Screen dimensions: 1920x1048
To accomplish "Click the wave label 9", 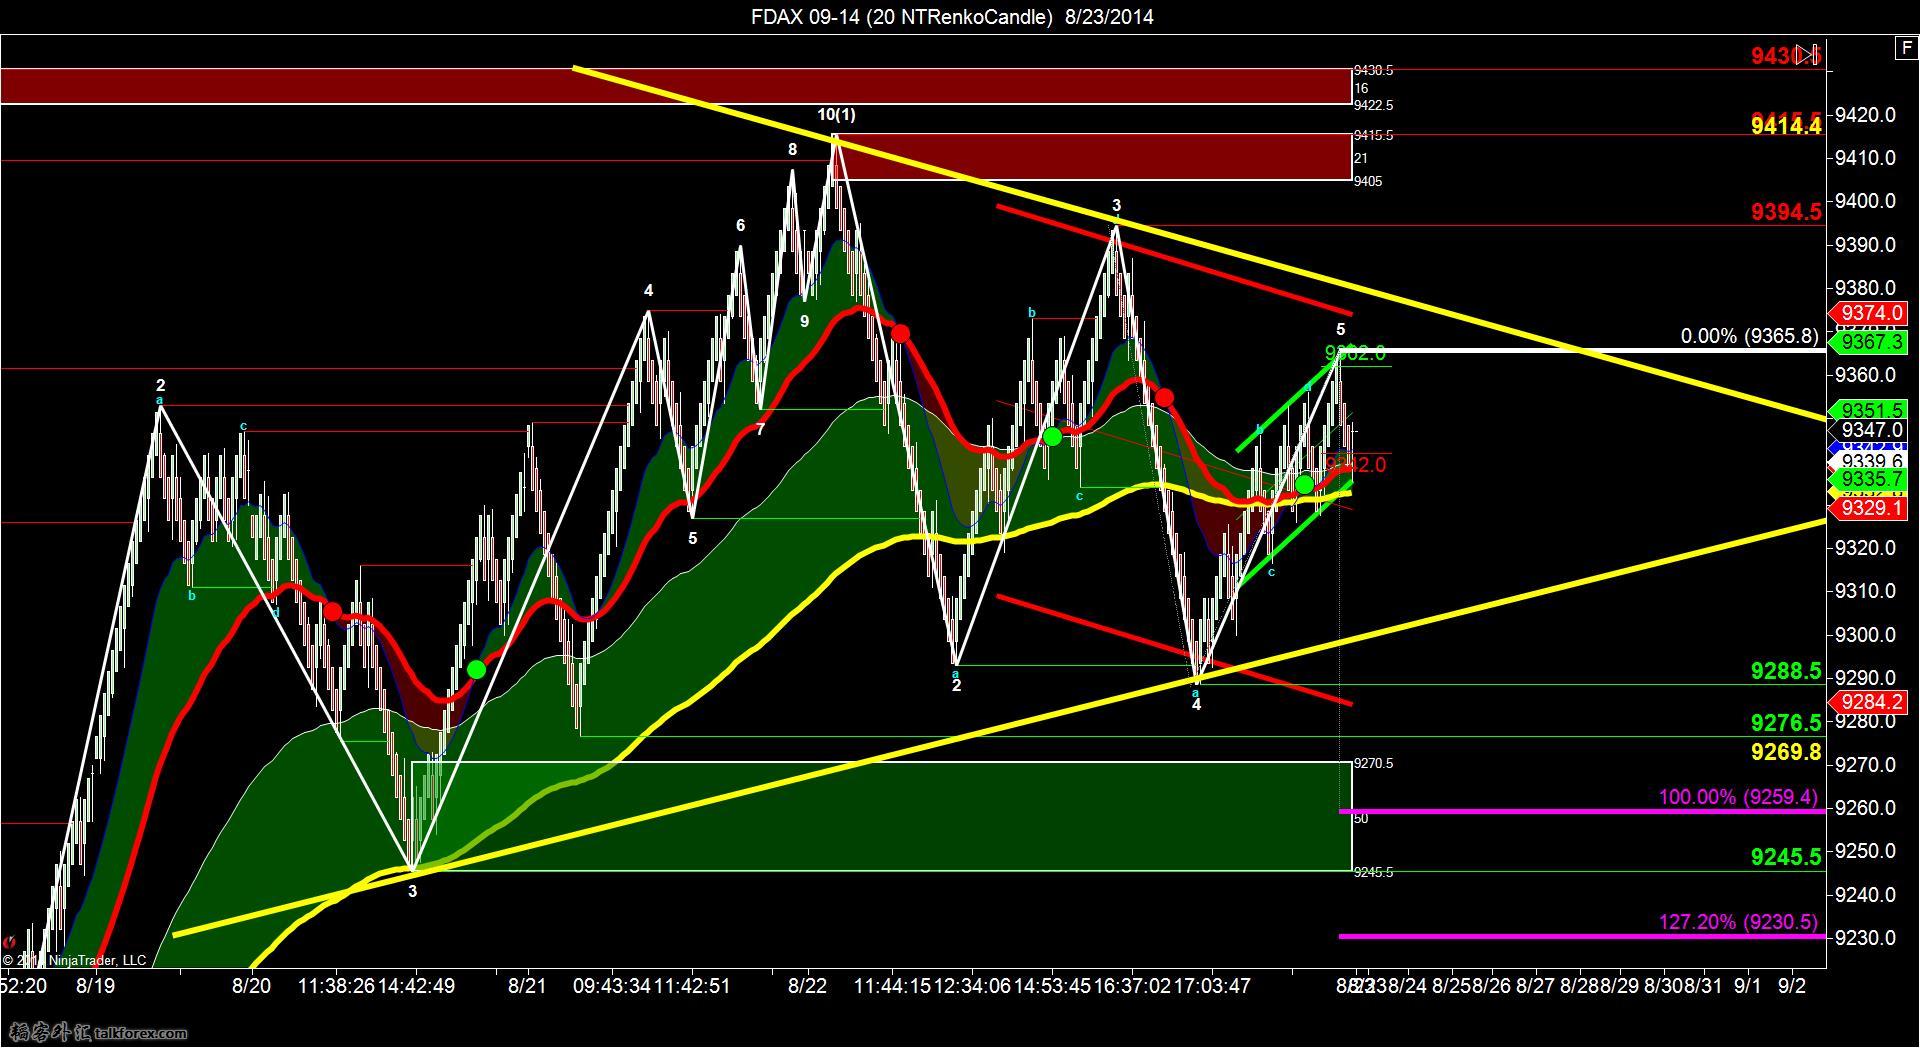I will [804, 322].
